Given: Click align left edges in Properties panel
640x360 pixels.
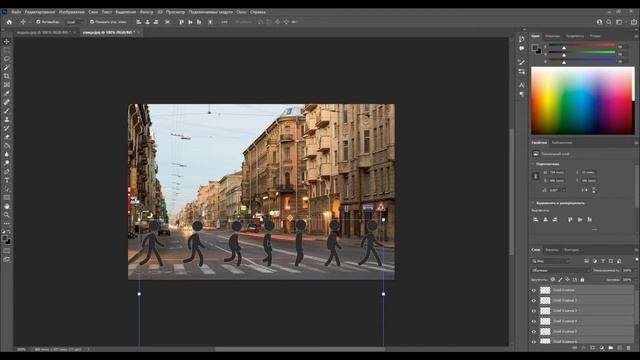Looking at the screenshot, I should tap(536, 220).
